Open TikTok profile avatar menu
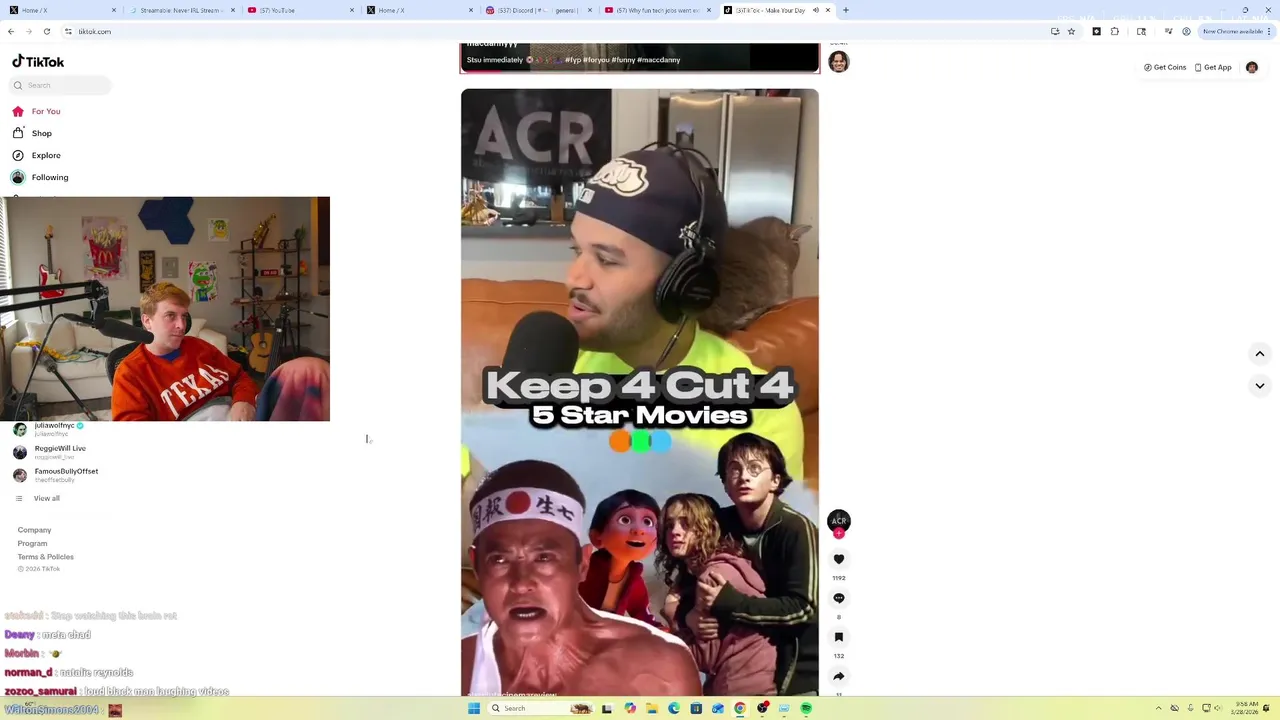Screen dimensions: 1280x720 click(x=1252, y=67)
